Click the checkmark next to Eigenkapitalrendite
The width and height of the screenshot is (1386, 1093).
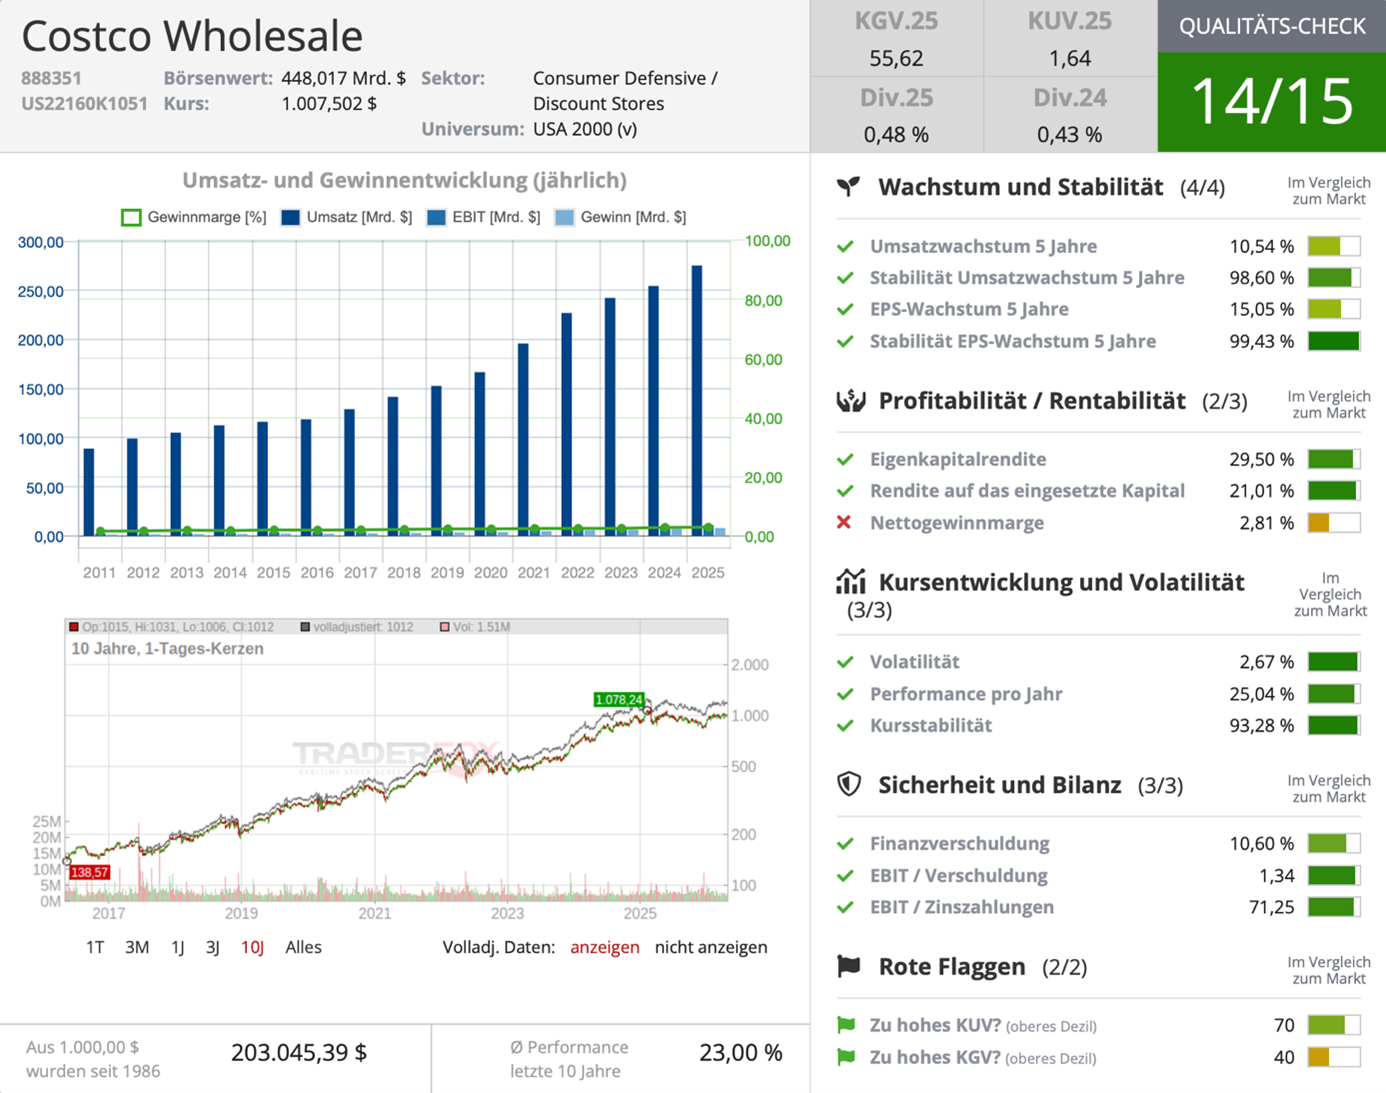(x=846, y=459)
